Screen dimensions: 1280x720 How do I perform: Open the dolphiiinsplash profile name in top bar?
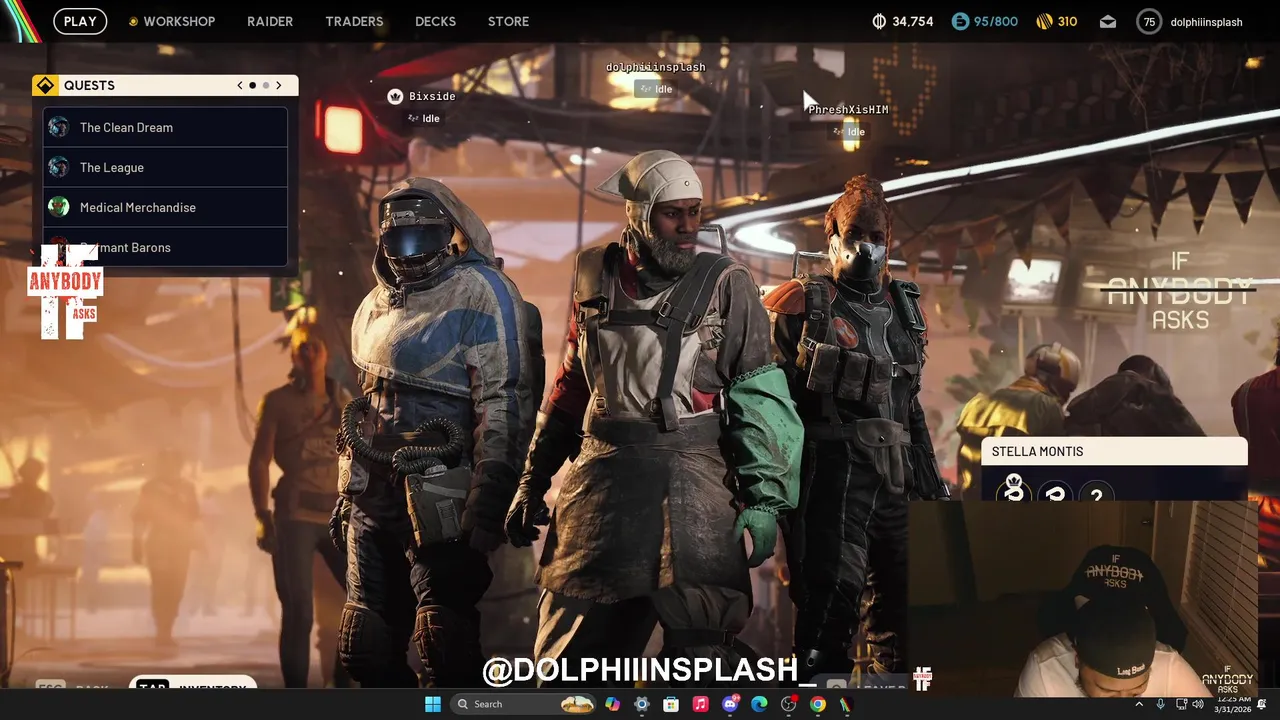1206,21
